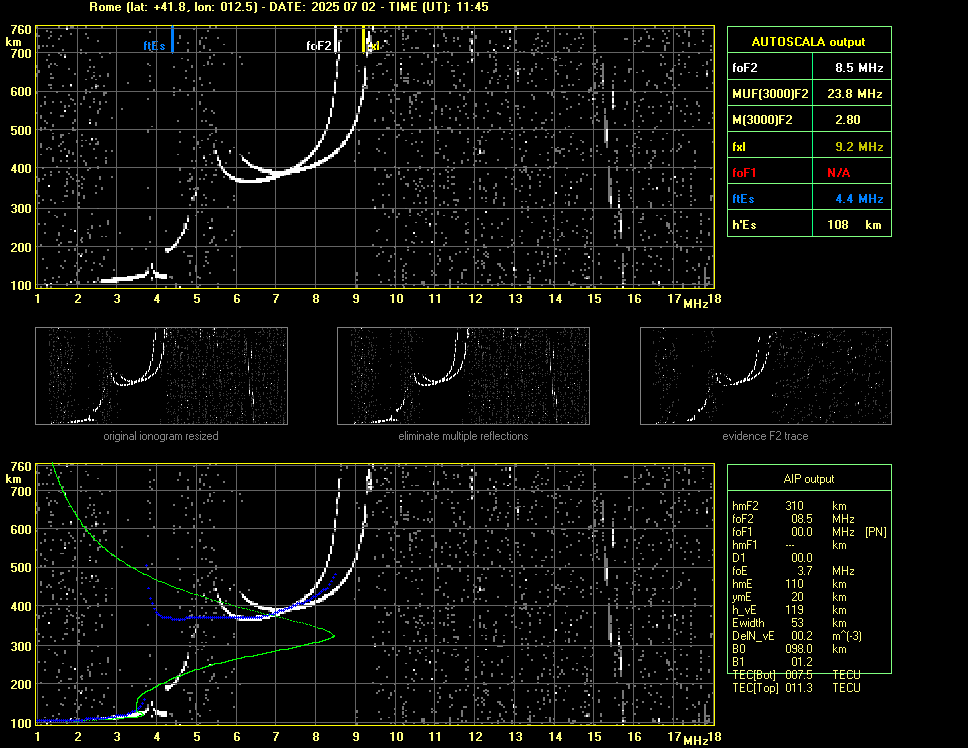968x748 pixels.
Task: Select the hmE value '110' km
Action: [x=794, y=584]
